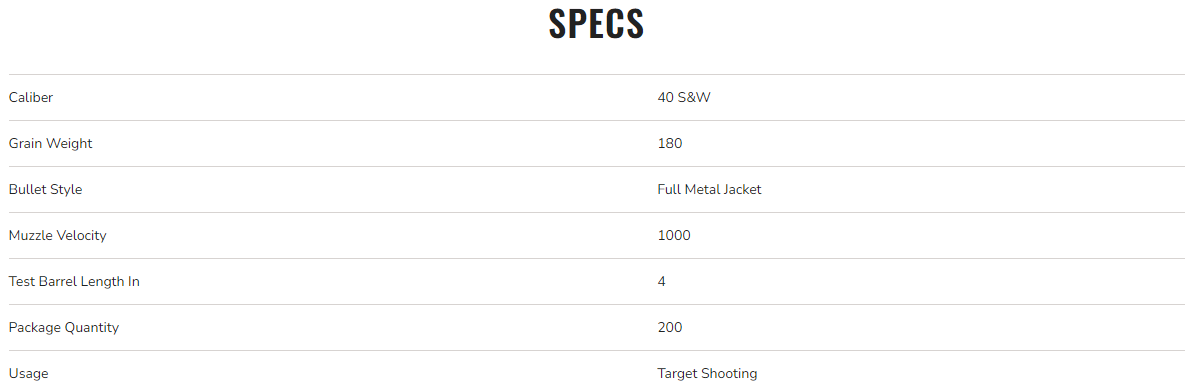Image resolution: width=1196 pixels, height=391 pixels.
Task: Click the Full Metal Jacket value
Action: [x=709, y=189]
